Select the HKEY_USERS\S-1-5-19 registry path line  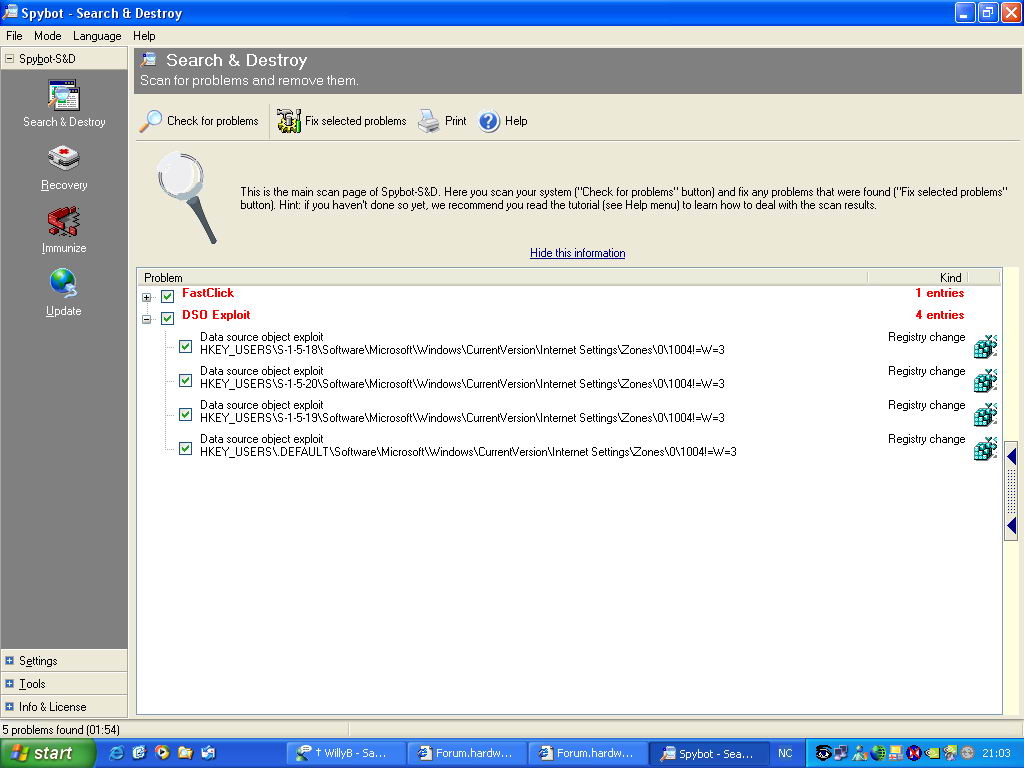pos(462,418)
